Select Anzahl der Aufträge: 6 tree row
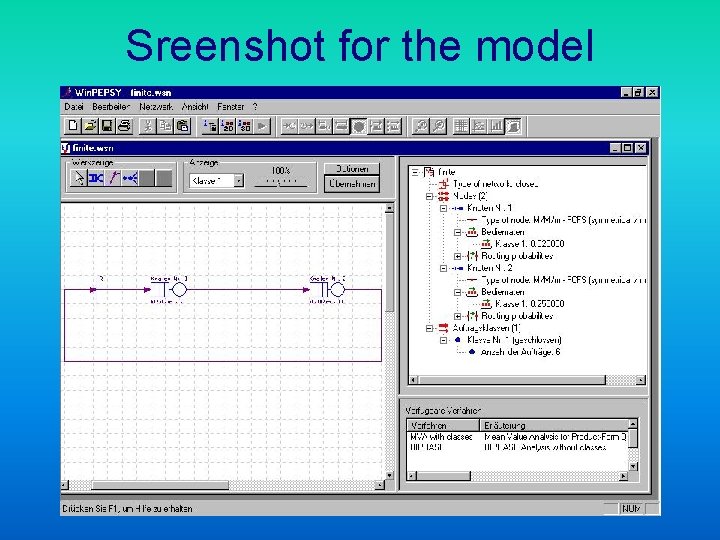 click(520, 352)
